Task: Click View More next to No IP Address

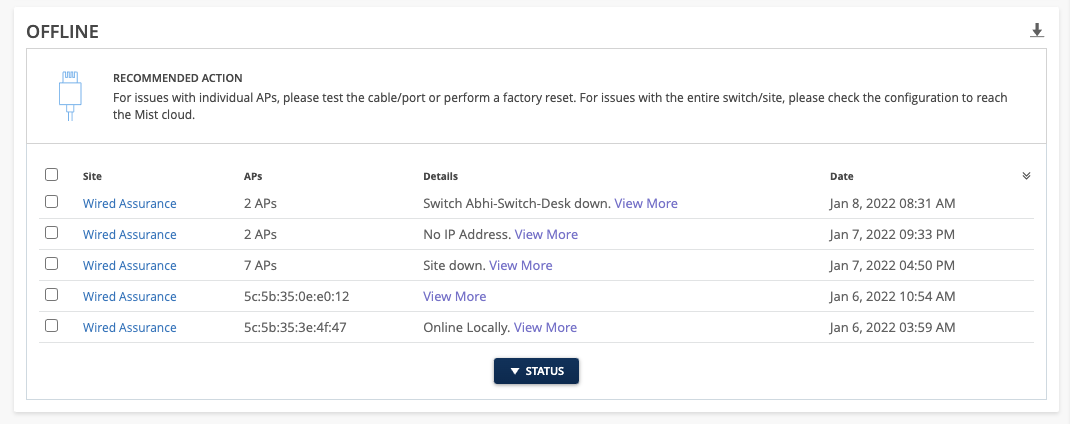Action: click(x=546, y=234)
